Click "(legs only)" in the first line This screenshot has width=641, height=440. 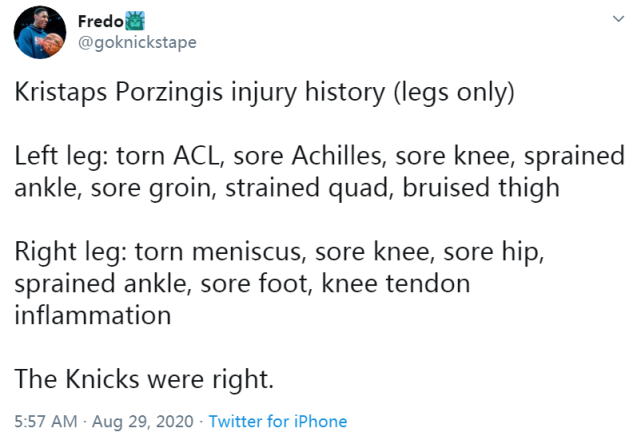tap(454, 93)
